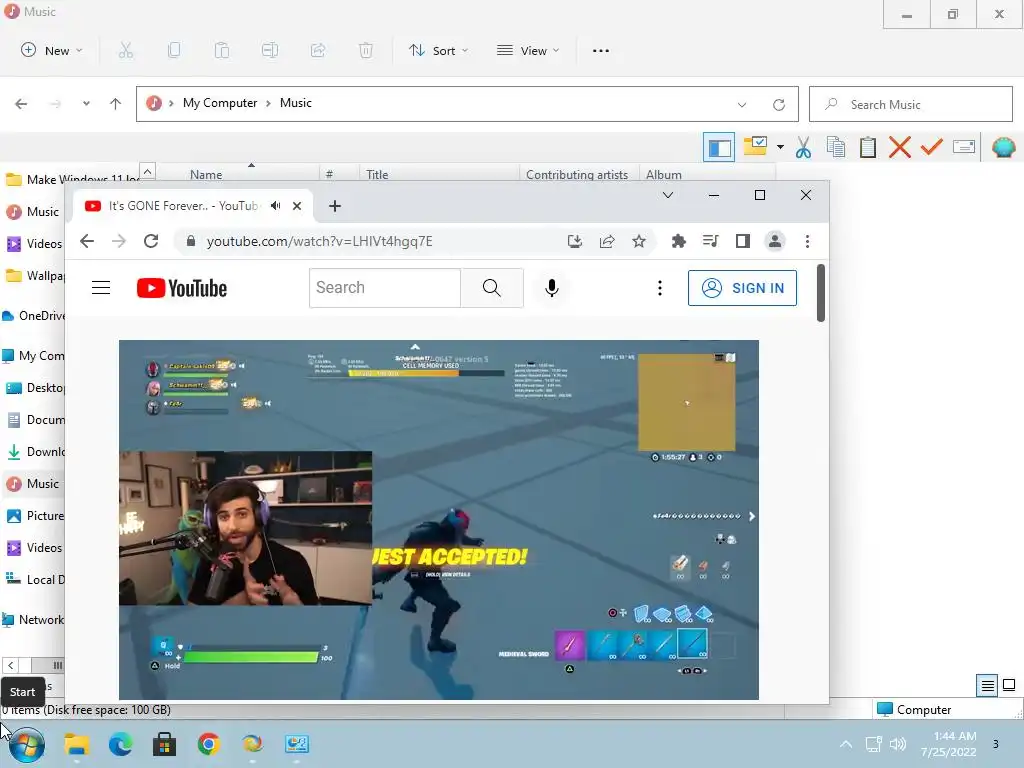The width and height of the screenshot is (1024, 768).
Task: Mute the YouTube tab audio icon
Action: [276, 206]
